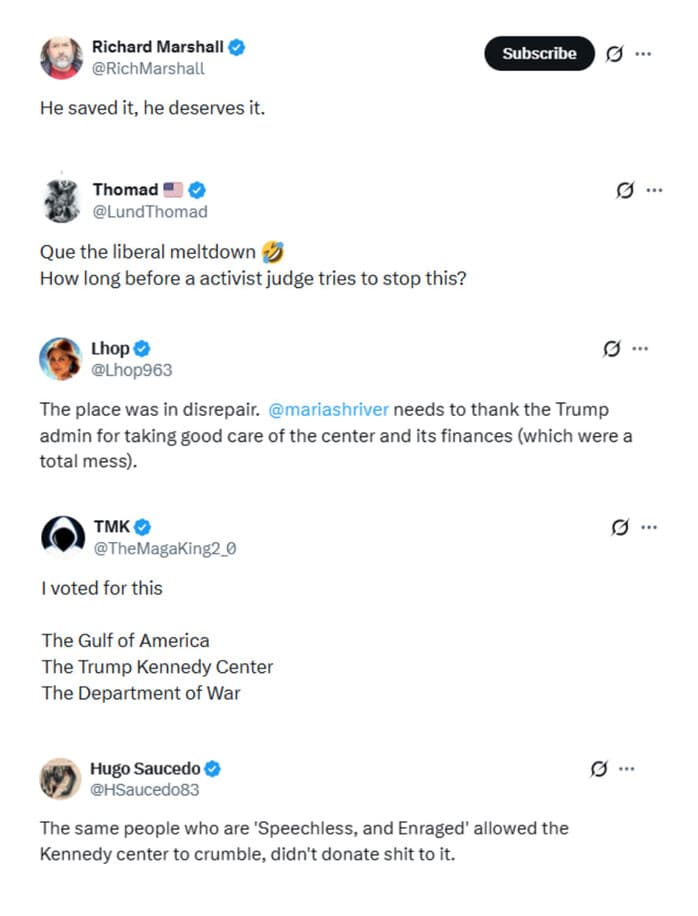Screen dimensions: 698x916
Task: Open the more options menu on Hugo Saucedo's tweet
Action: 627,769
